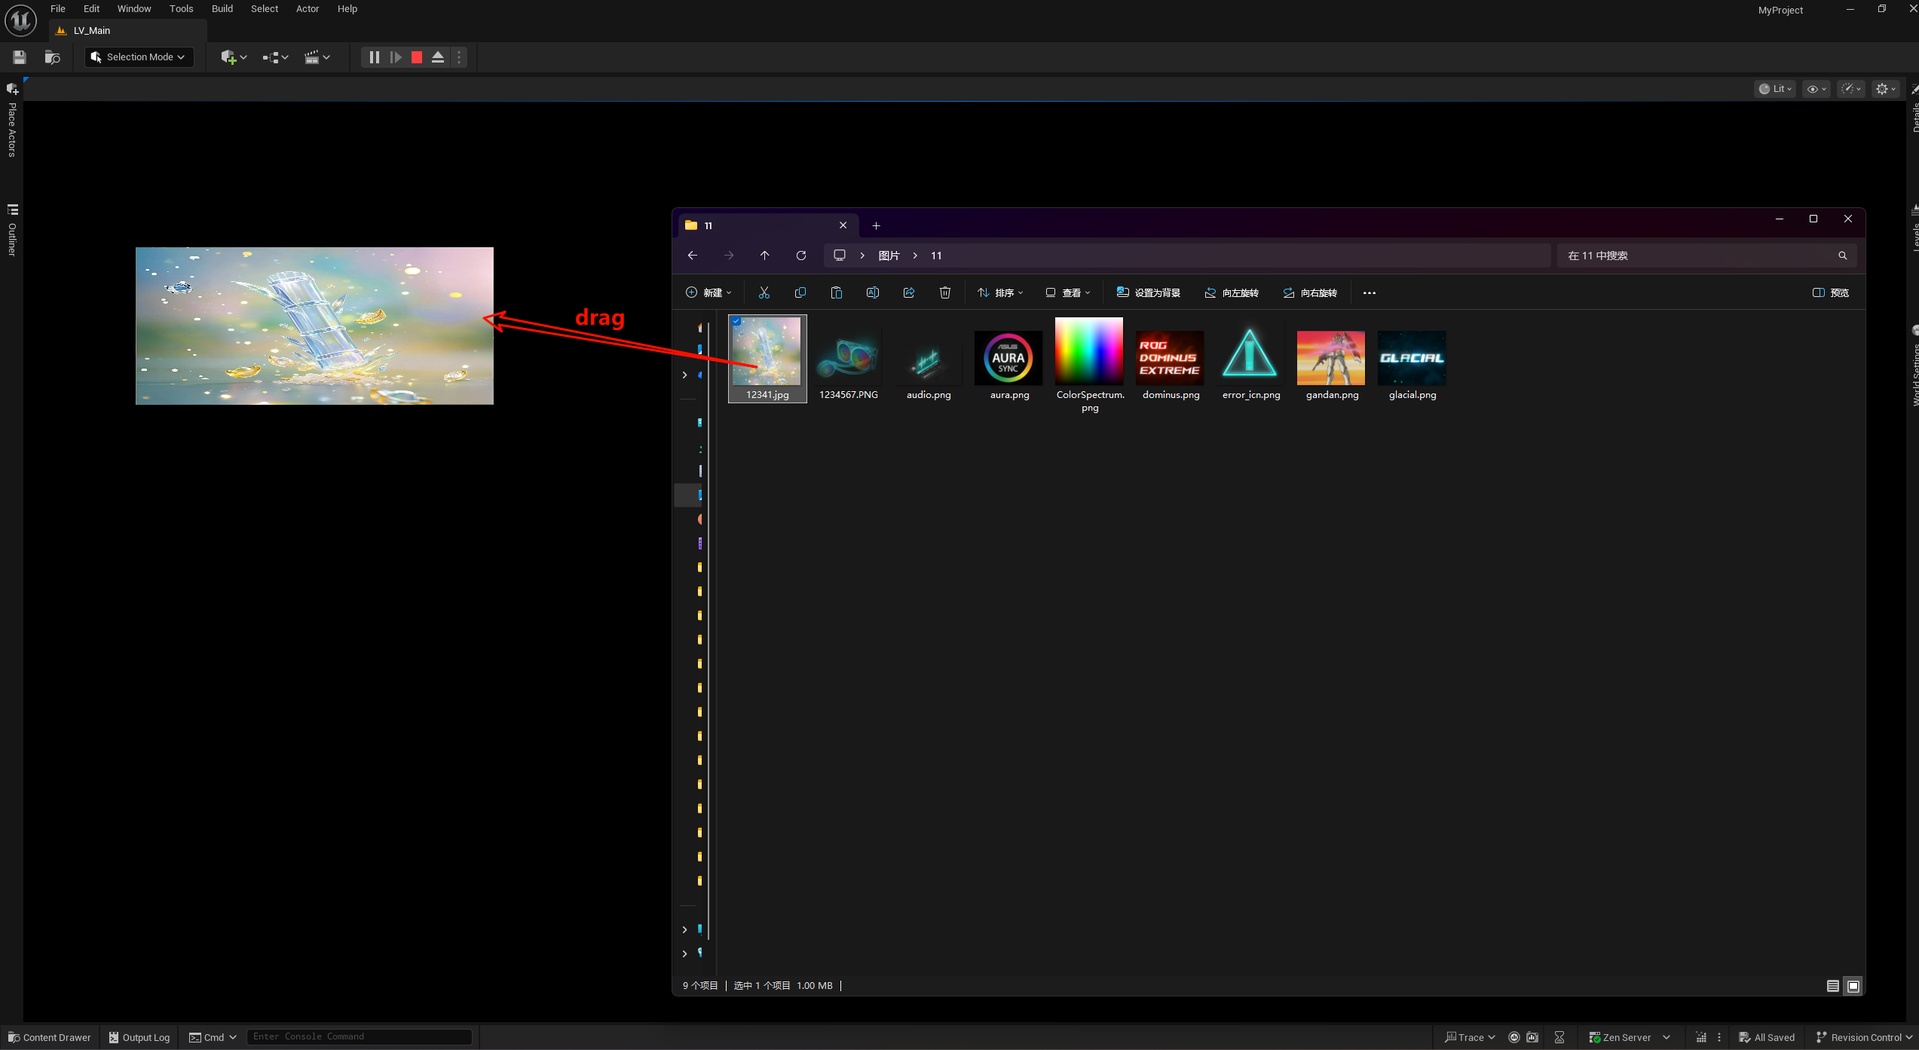
Task: Open the Cmd console type dropdown
Action: point(213,1037)
